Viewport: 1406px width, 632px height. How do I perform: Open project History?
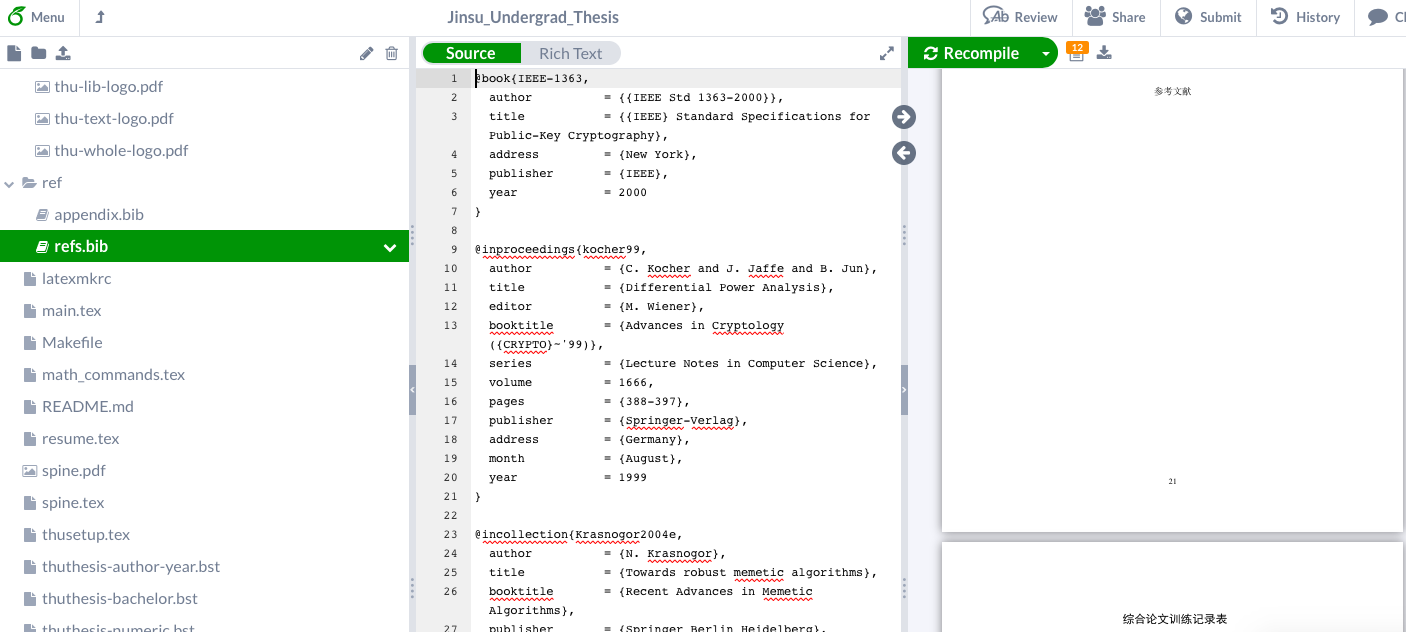[1305, 17]
